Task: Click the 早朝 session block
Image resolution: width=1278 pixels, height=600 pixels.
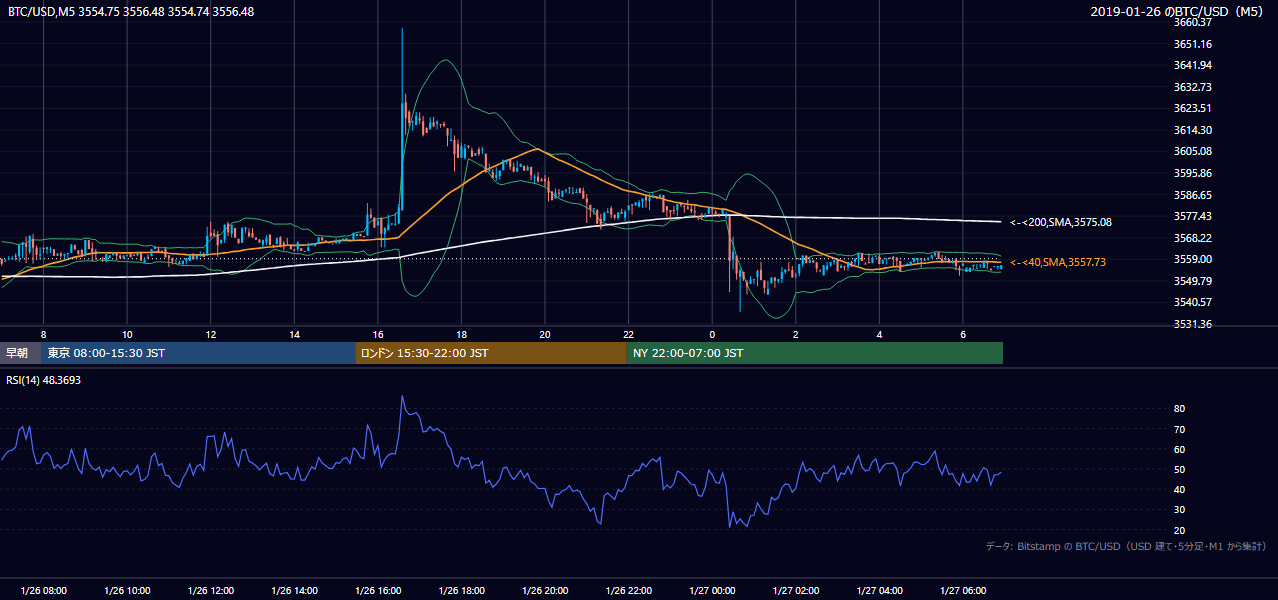Action: [x=20, y=353]
